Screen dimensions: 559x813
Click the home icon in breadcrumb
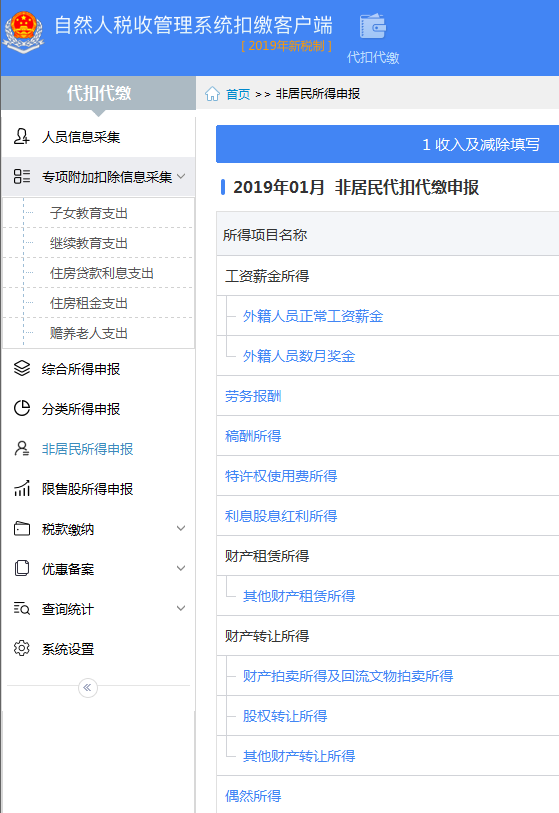tap(212, 94)
